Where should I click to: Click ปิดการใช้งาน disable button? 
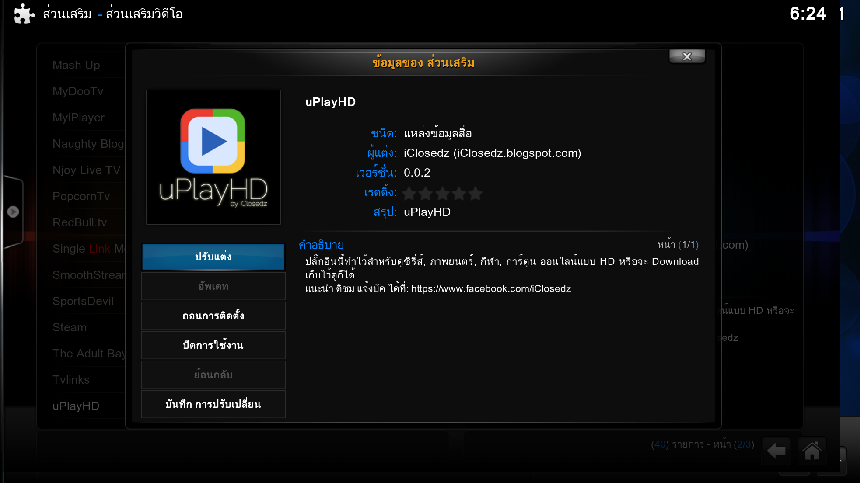pyautogui.click(x=213, y=345)
